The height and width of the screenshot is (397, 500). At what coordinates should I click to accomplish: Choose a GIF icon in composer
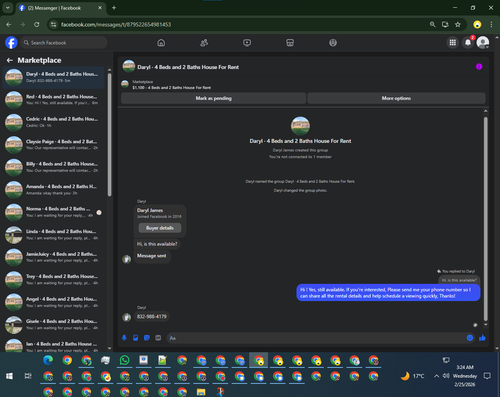point(158,338)
